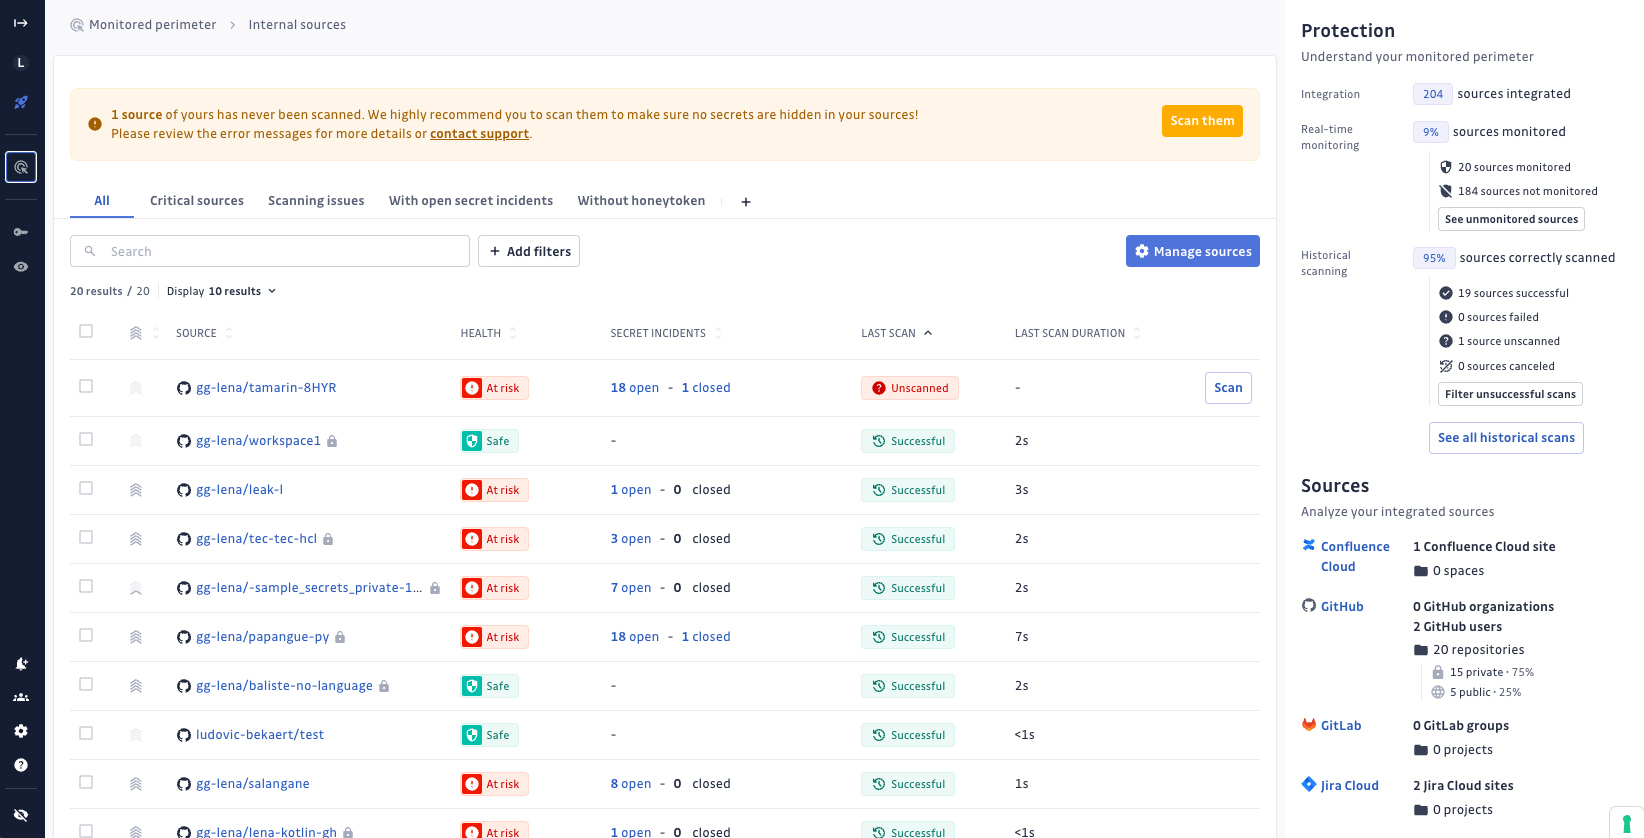Sort by SECRET INCIDENTS column

click(665, 333)
